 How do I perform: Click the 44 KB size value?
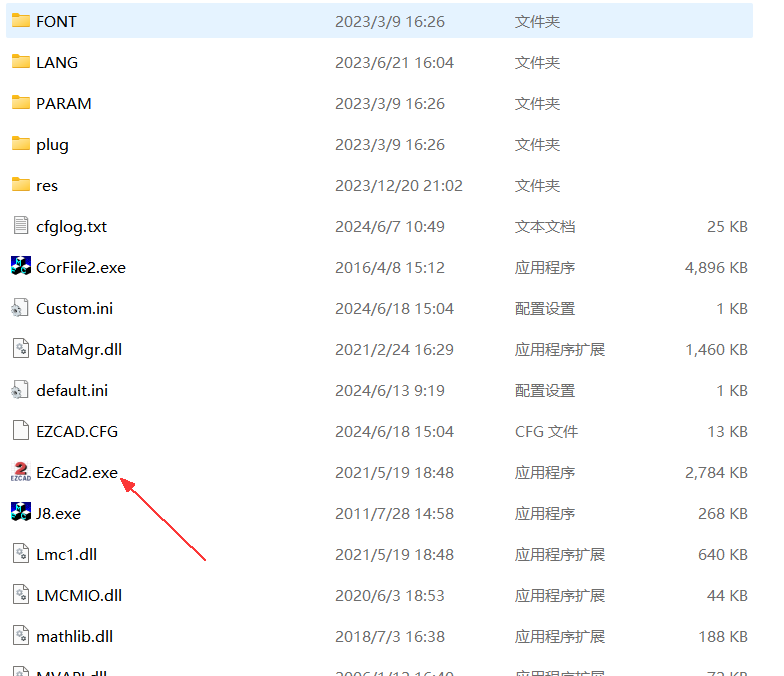pos(728,596)
